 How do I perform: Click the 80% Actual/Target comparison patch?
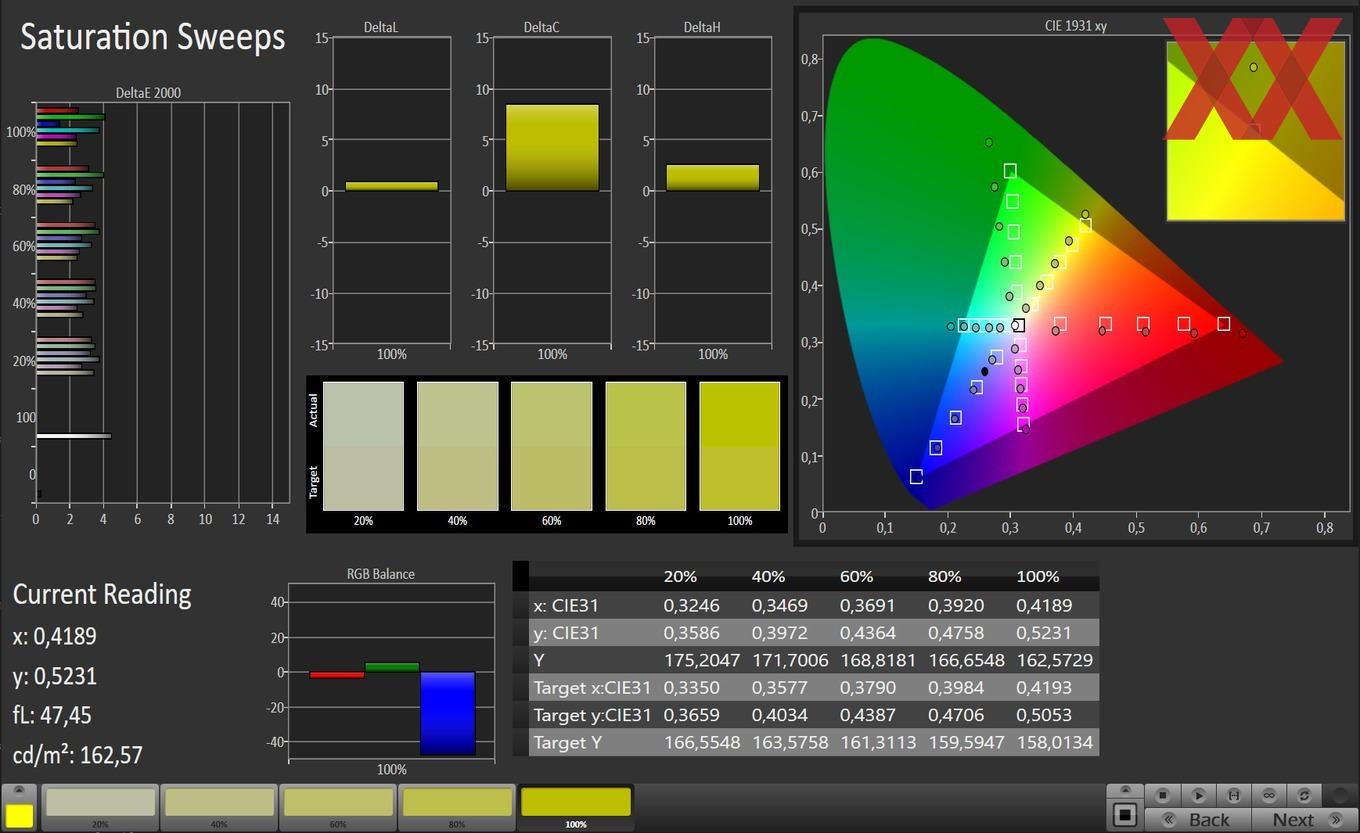click(x=645, y=446)
